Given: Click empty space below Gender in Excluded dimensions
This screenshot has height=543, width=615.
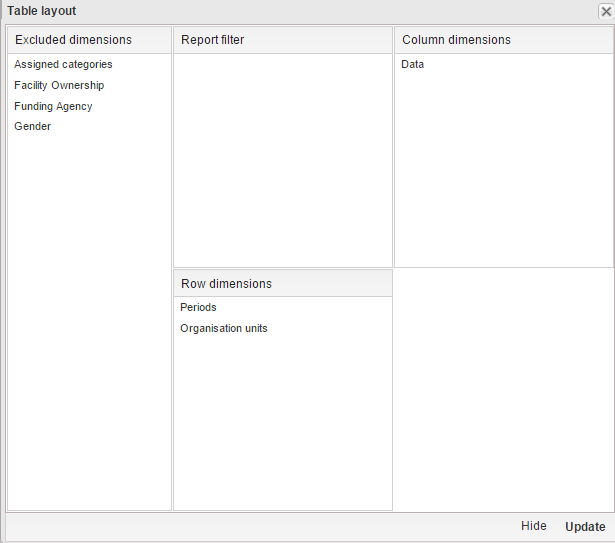Looking at the screenshot, I should [89, 320].
